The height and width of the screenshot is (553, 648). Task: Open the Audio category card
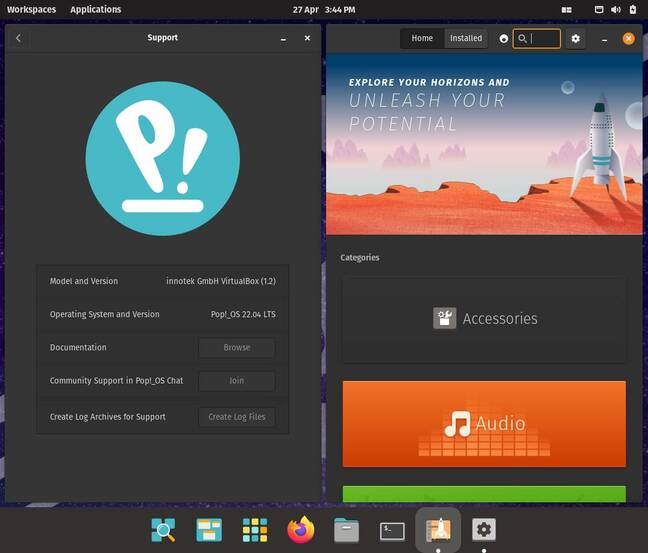click(484, 424)
